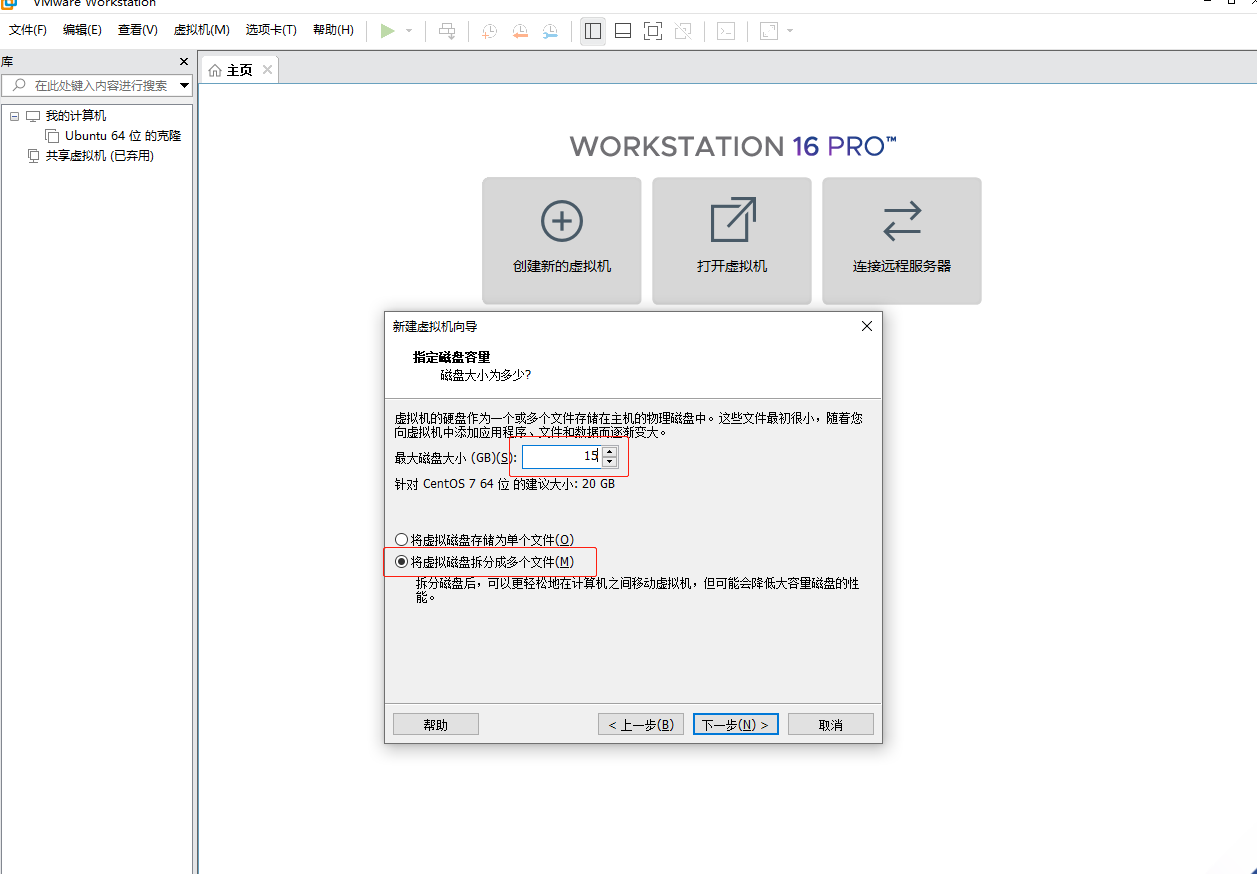The height and width of the screenshot is (874, 1257).
Task: Click the green power-on play icon
Action: (388, 31)
